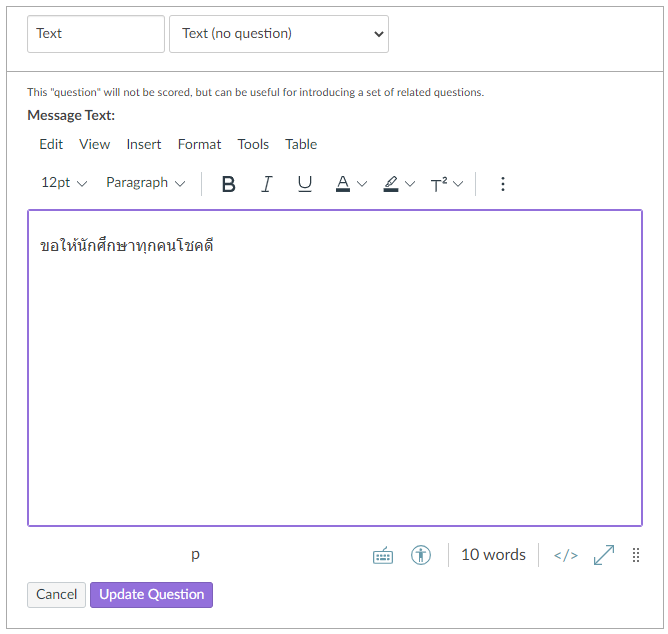Underline the selected text
The image size is (668, 634).
coord(305,184)
